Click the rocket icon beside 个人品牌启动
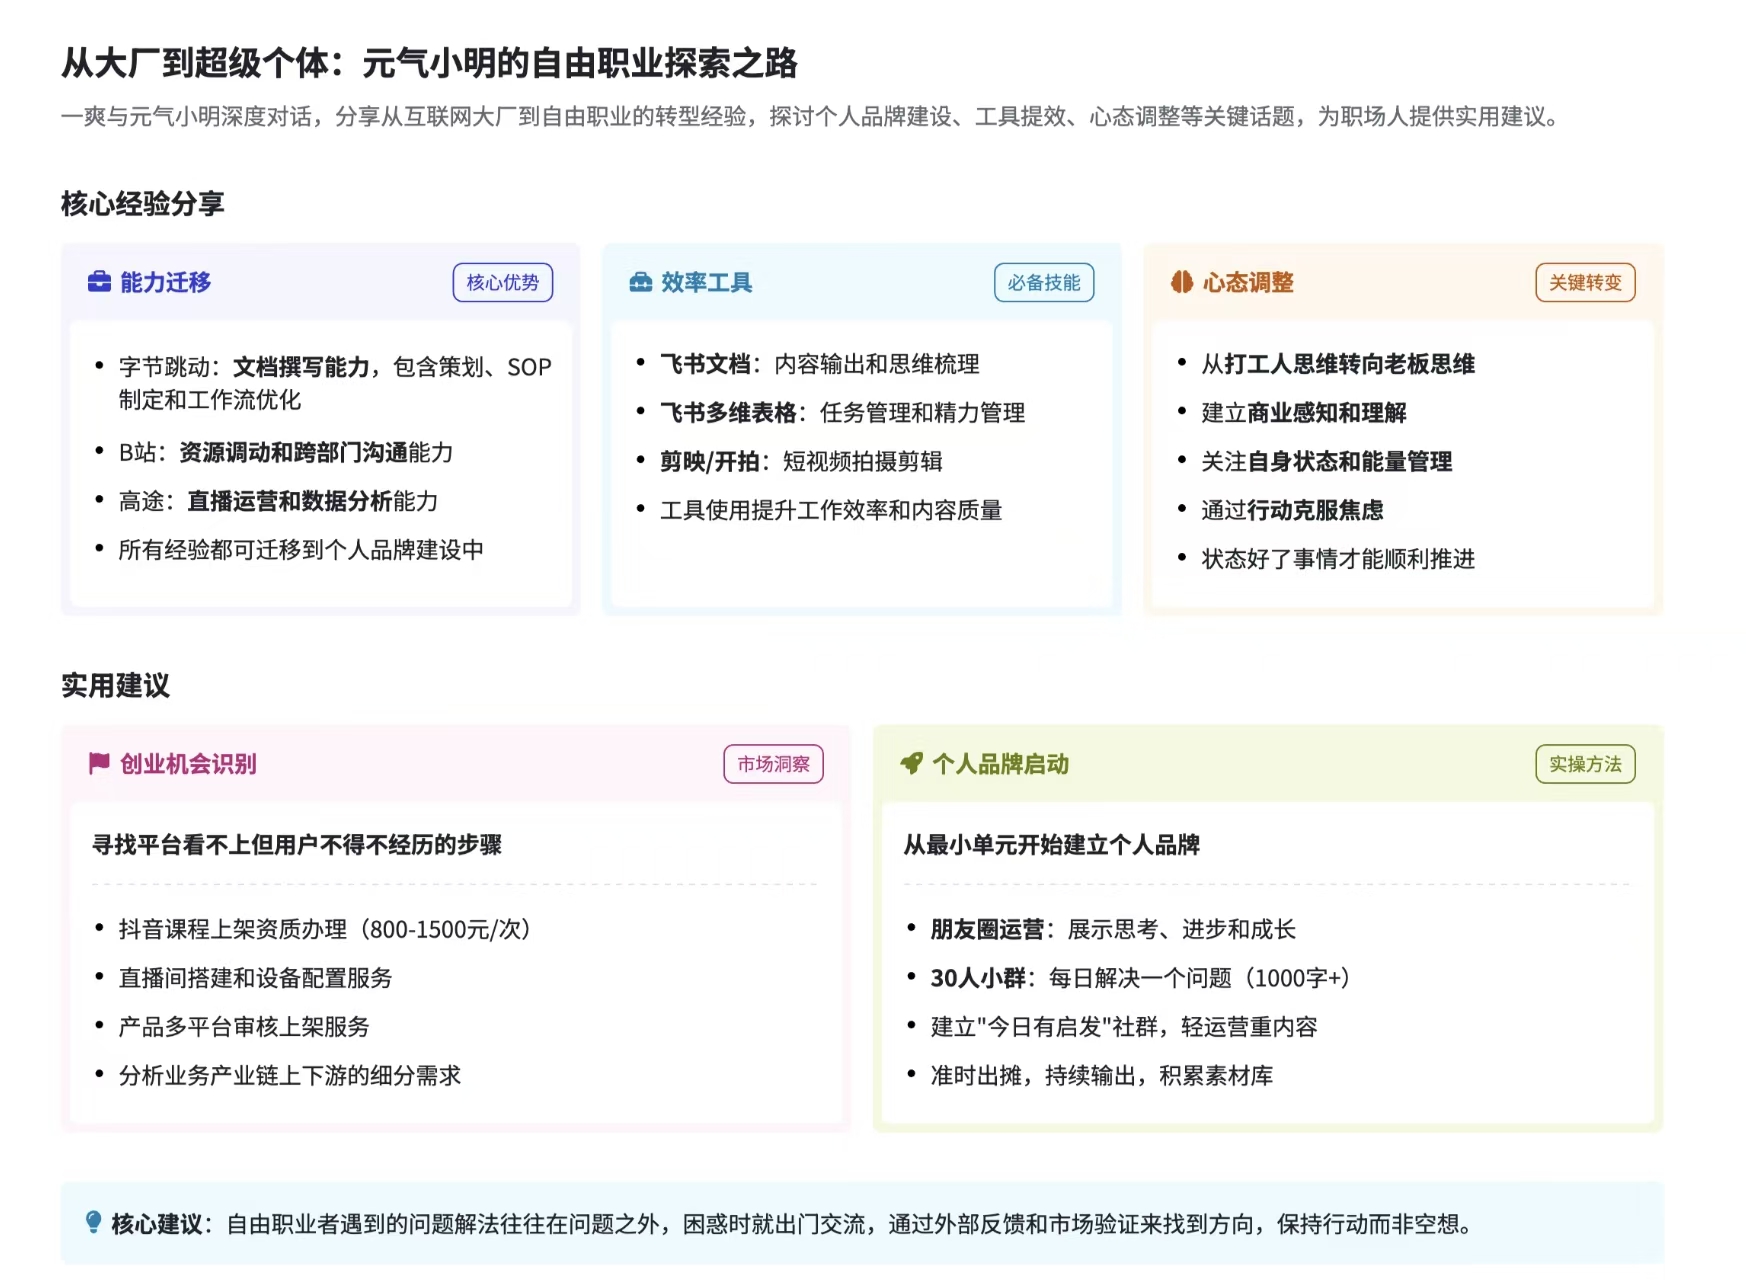1746x1280 pixels. coord(911,764)
